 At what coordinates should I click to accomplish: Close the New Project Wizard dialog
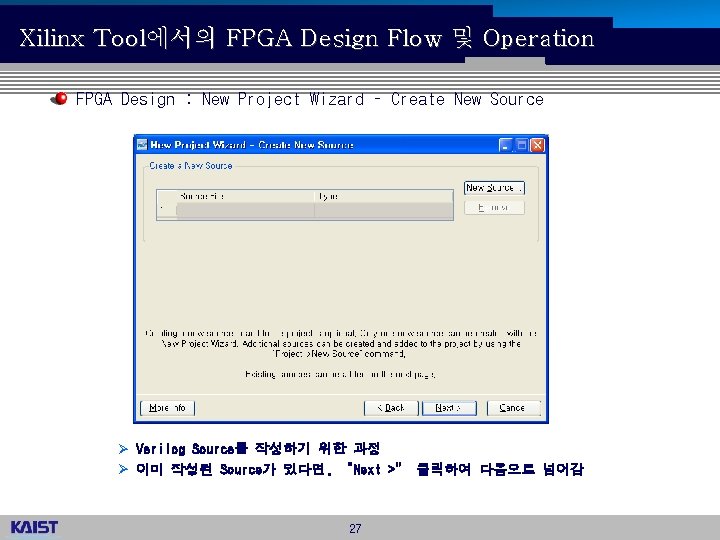(537, 145)
